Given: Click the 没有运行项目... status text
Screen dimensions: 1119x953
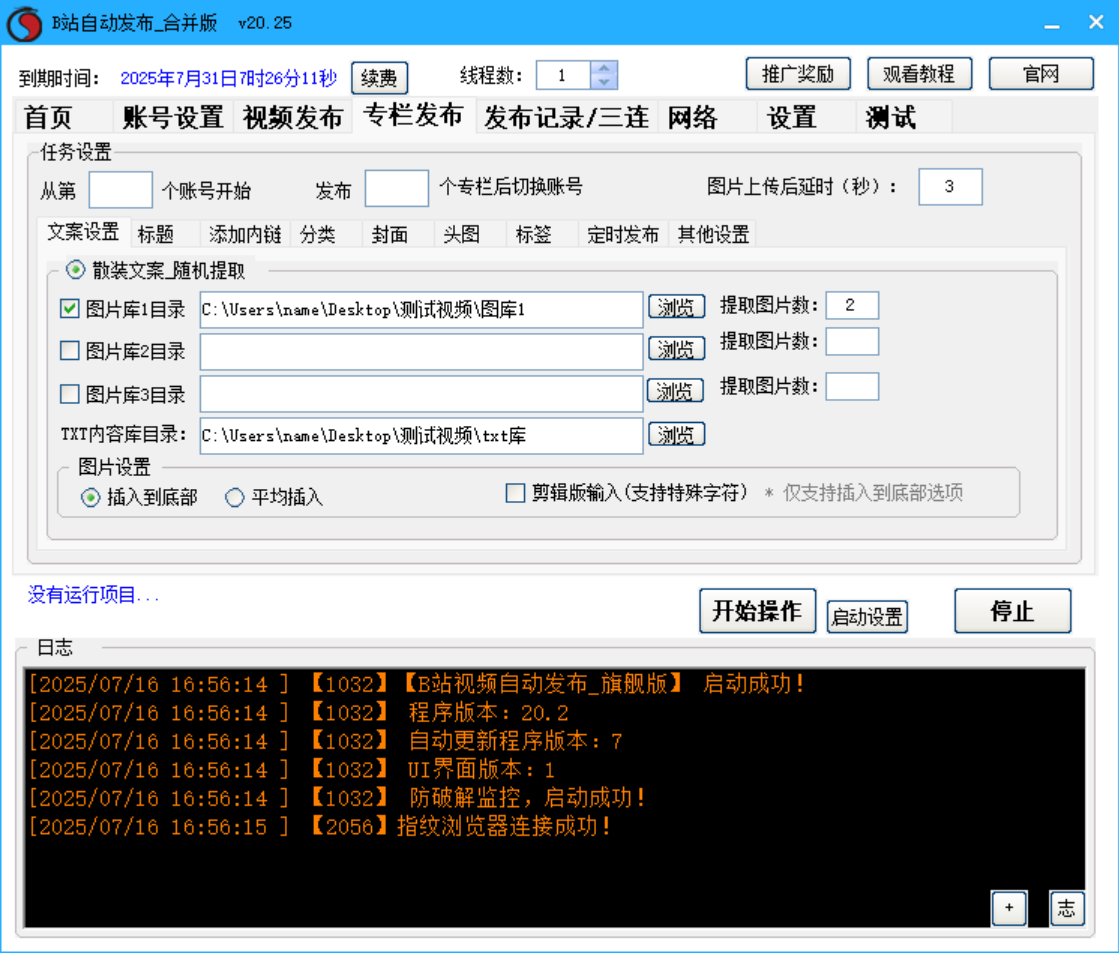Looking at the screenshot, I should point(93,595).
